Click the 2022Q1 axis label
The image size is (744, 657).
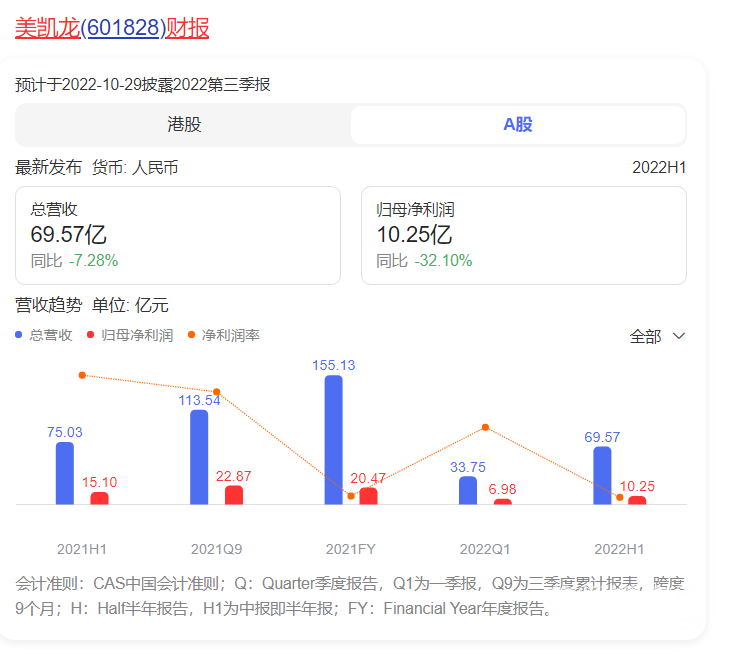tap(485, 549)
